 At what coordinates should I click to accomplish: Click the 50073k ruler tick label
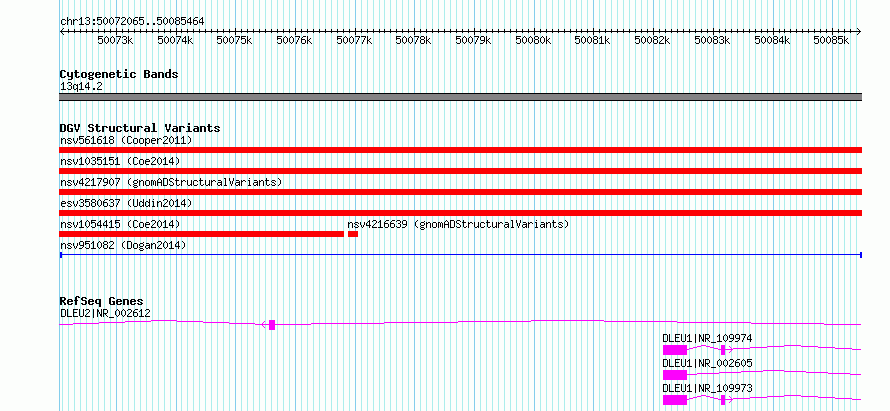point(116,40)
